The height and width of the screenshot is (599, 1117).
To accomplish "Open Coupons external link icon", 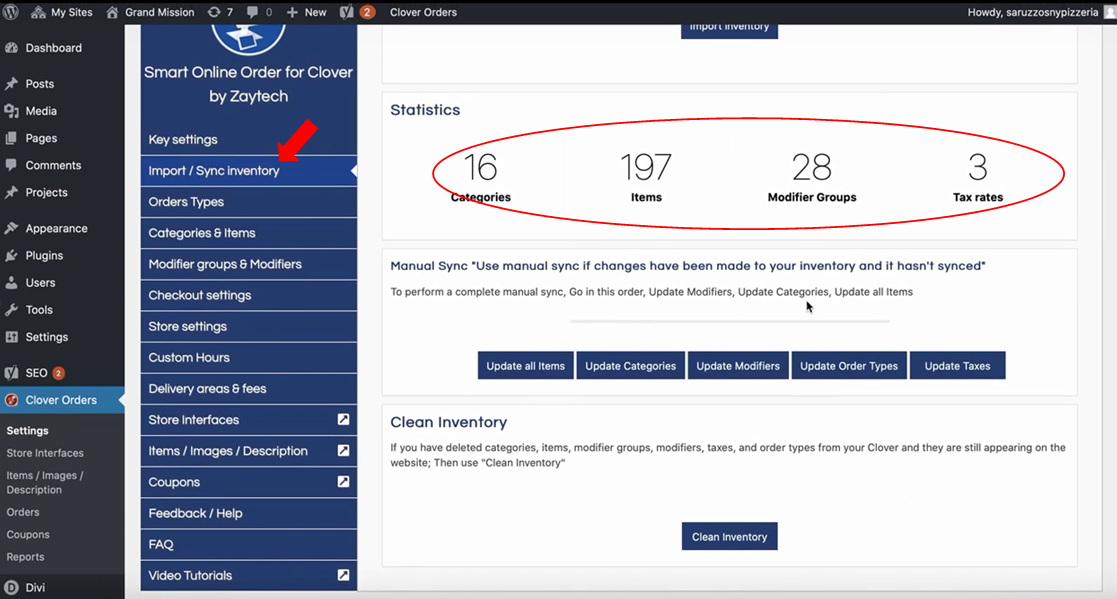I will [x=343, y=482].
